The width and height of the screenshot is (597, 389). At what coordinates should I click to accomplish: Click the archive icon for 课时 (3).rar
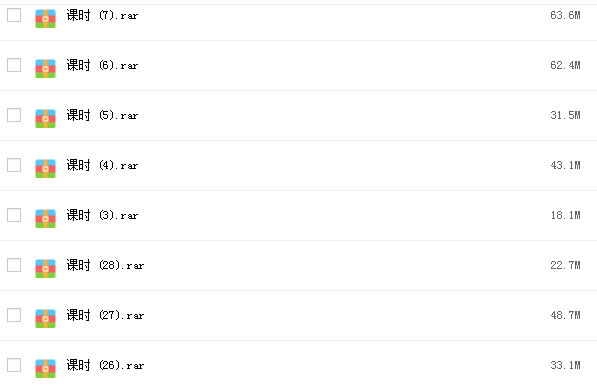point(45,218)
